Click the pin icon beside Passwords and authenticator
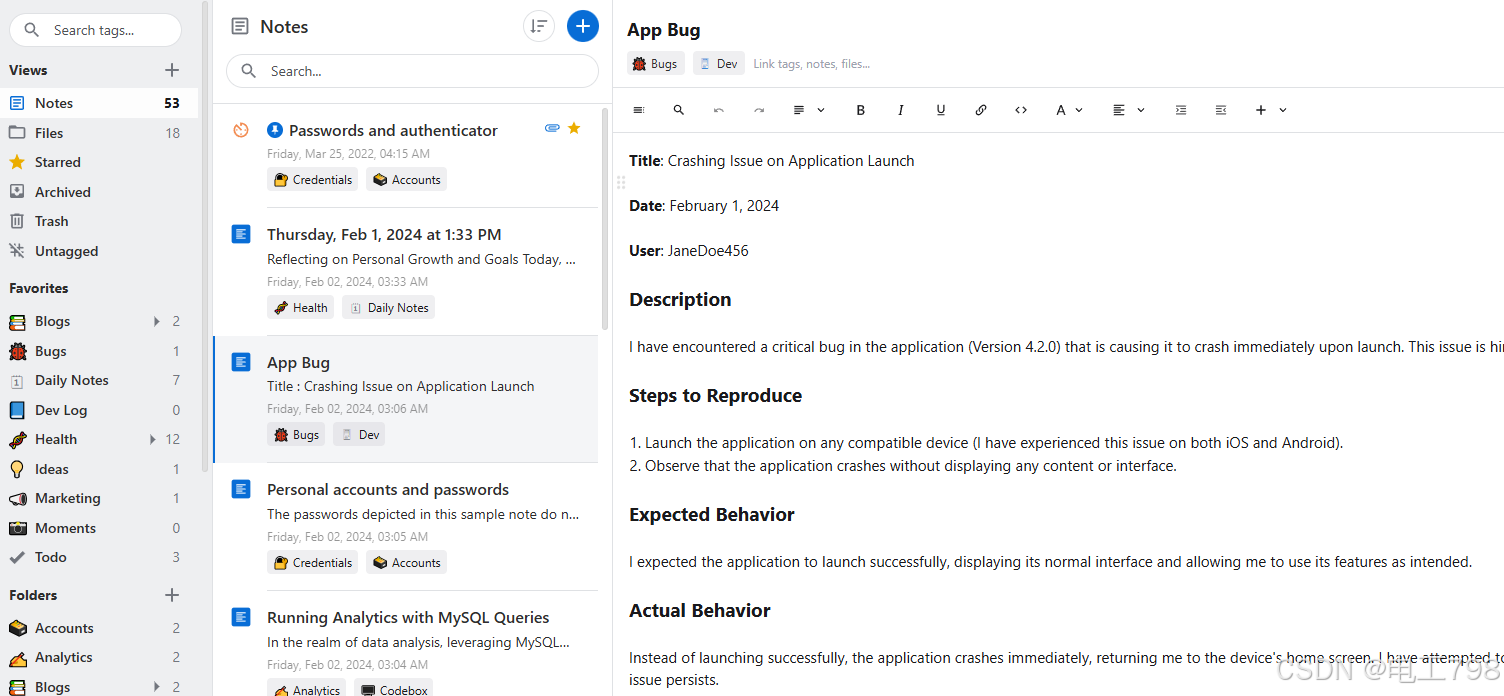The height and width of the screenshot is (696, 1504). [x=275, y=130]
